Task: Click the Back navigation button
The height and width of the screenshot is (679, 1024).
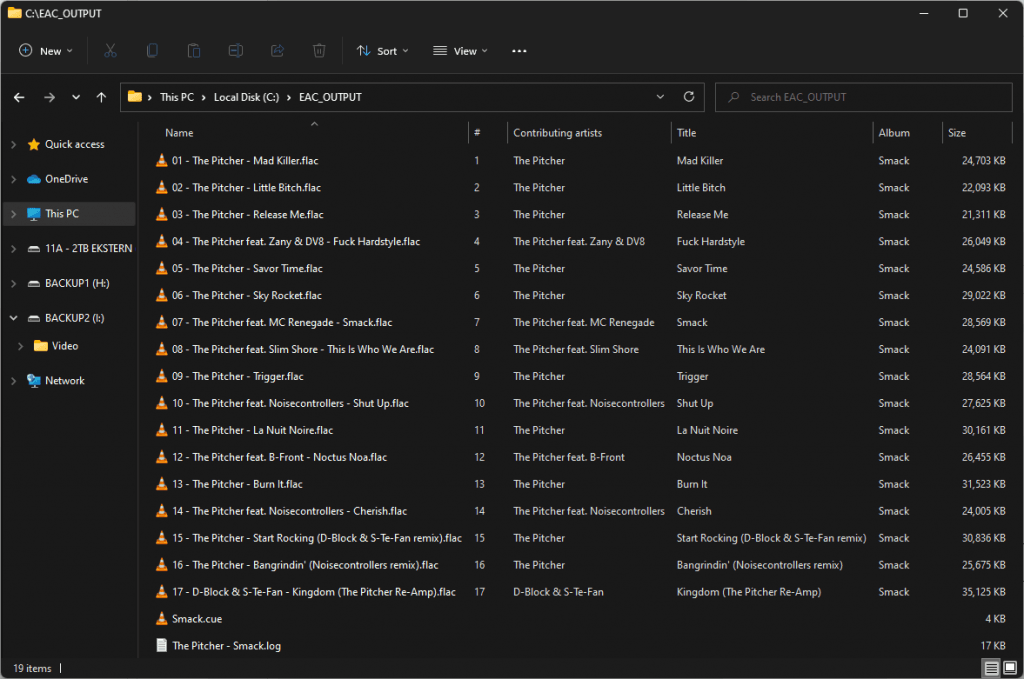Action: 20,97
